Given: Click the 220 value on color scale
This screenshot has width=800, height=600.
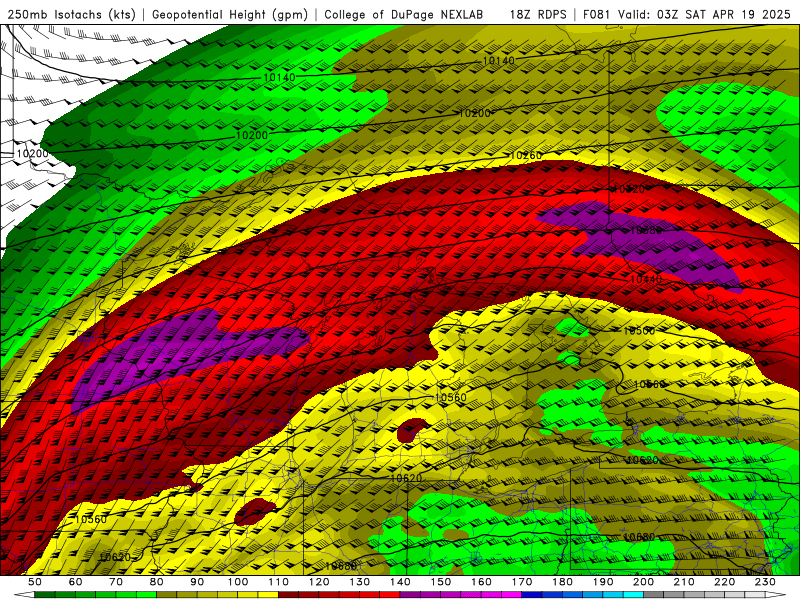Looking at the screenshot, I should tap(724, 582).
